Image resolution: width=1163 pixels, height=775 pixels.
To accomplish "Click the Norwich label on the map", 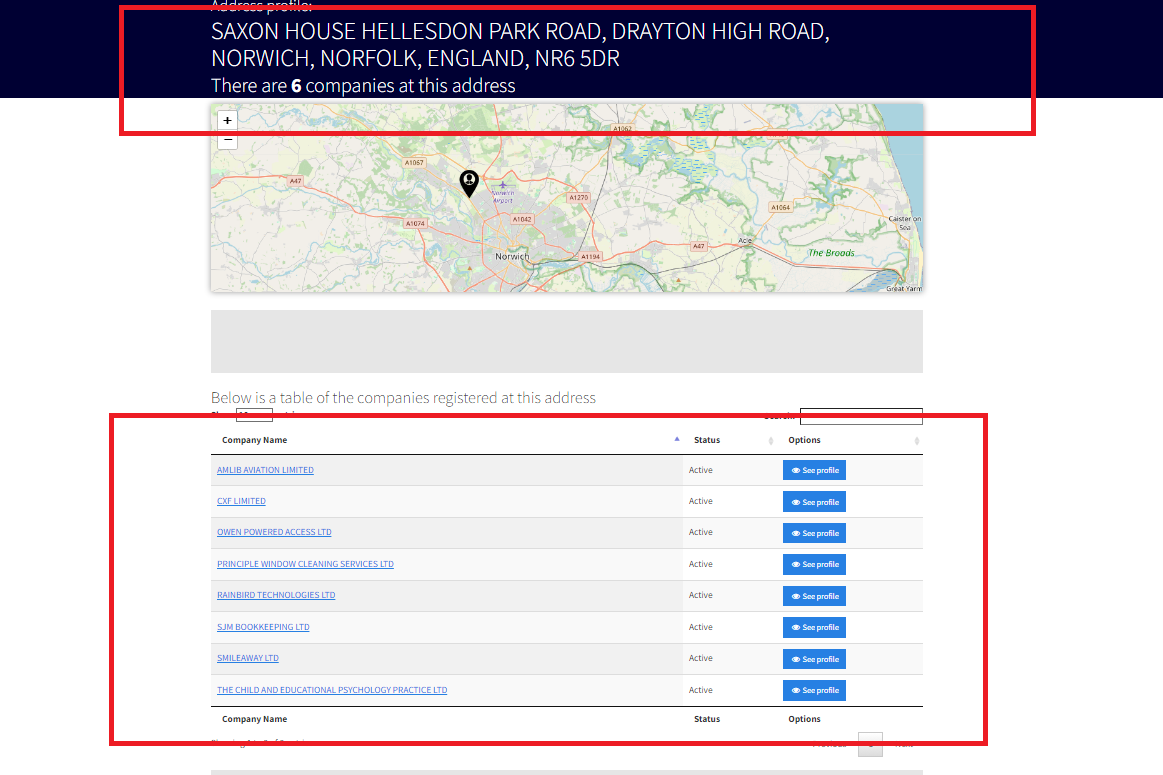I will click(512, 257).
